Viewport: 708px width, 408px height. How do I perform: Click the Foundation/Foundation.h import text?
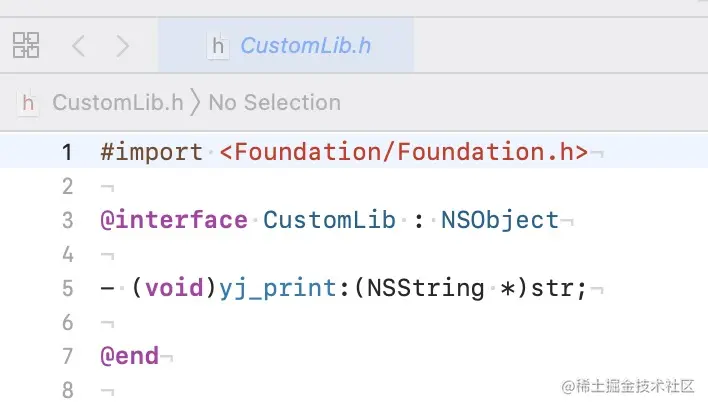[x=403, y=152]
